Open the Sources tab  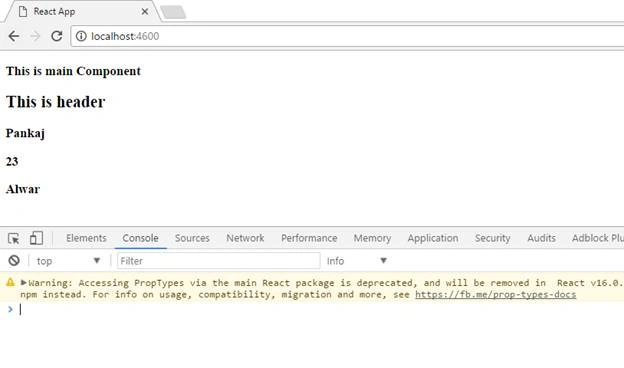192,238
